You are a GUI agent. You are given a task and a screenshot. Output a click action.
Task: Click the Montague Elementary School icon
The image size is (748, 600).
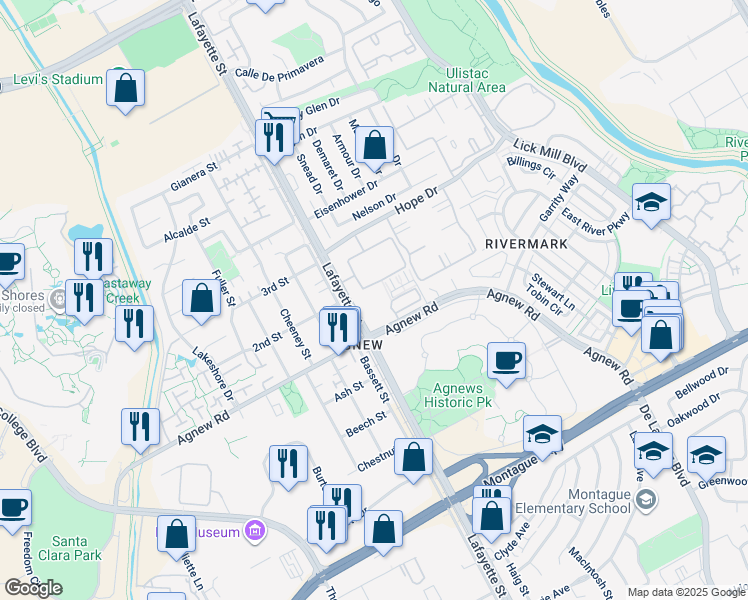pos(647,499)
